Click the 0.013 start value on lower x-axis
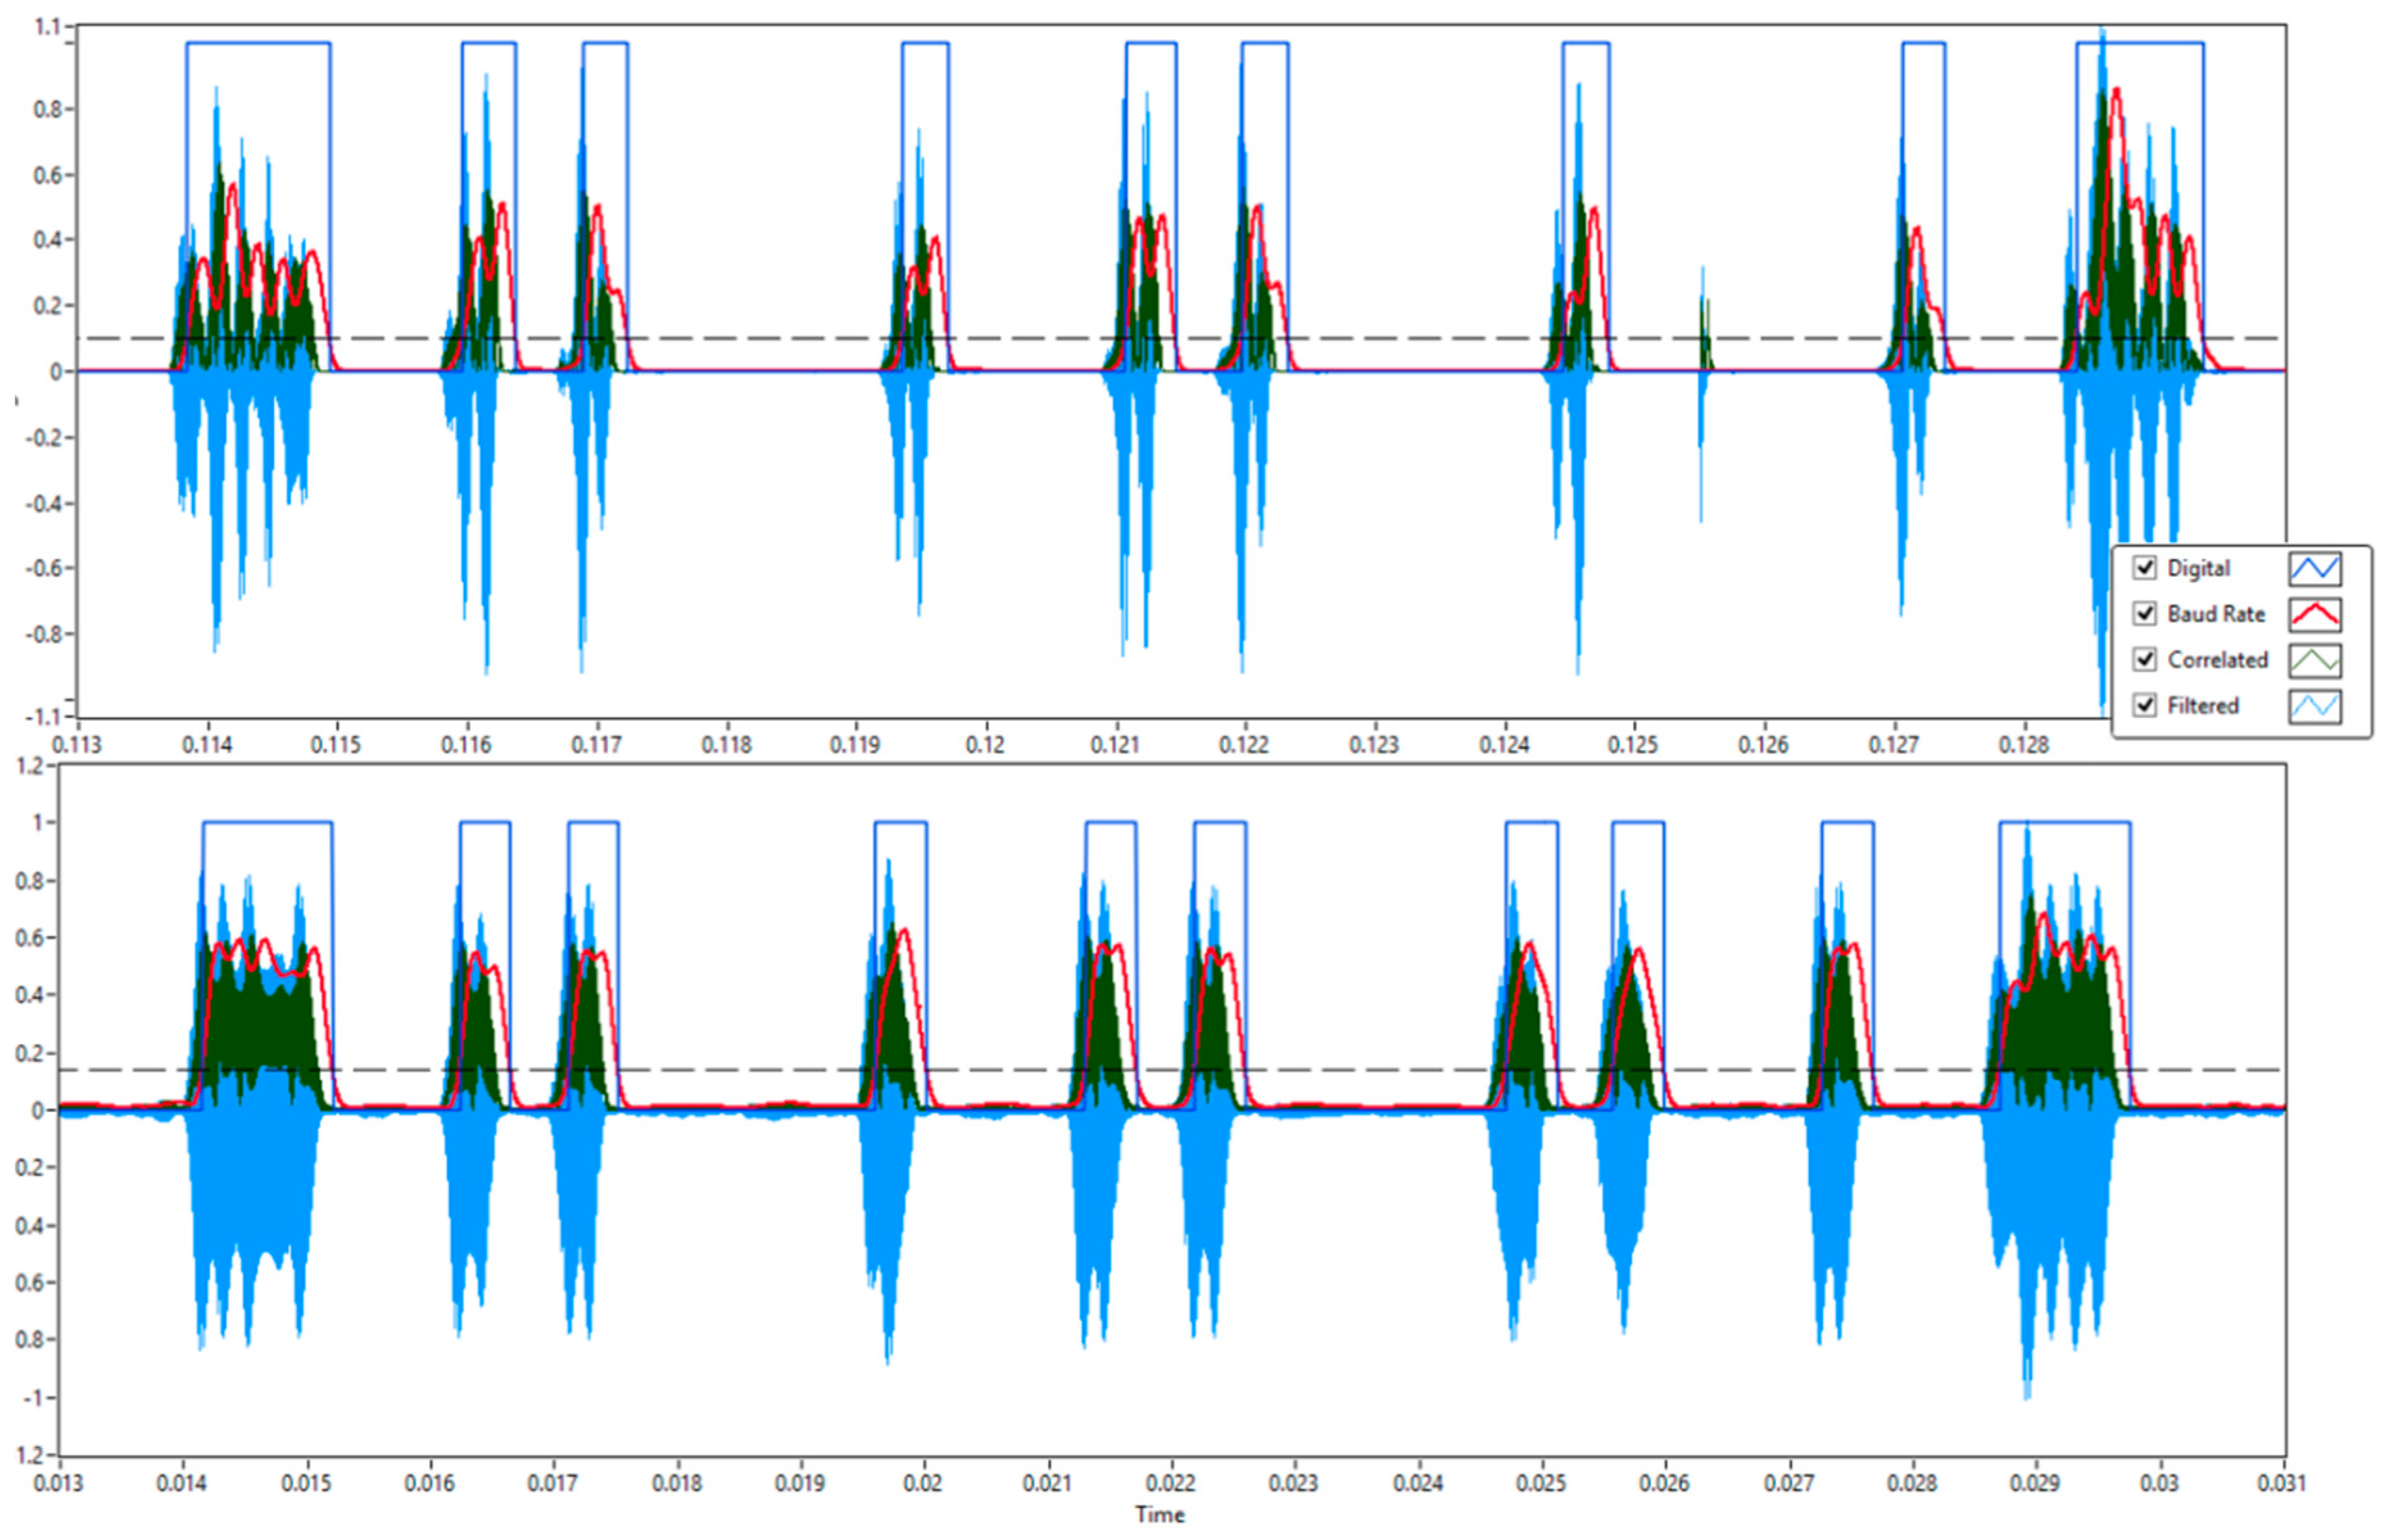Image resolution: width=2383 pixels, height=1540 pixels. pyautogui.click(x=59, y=1483)
